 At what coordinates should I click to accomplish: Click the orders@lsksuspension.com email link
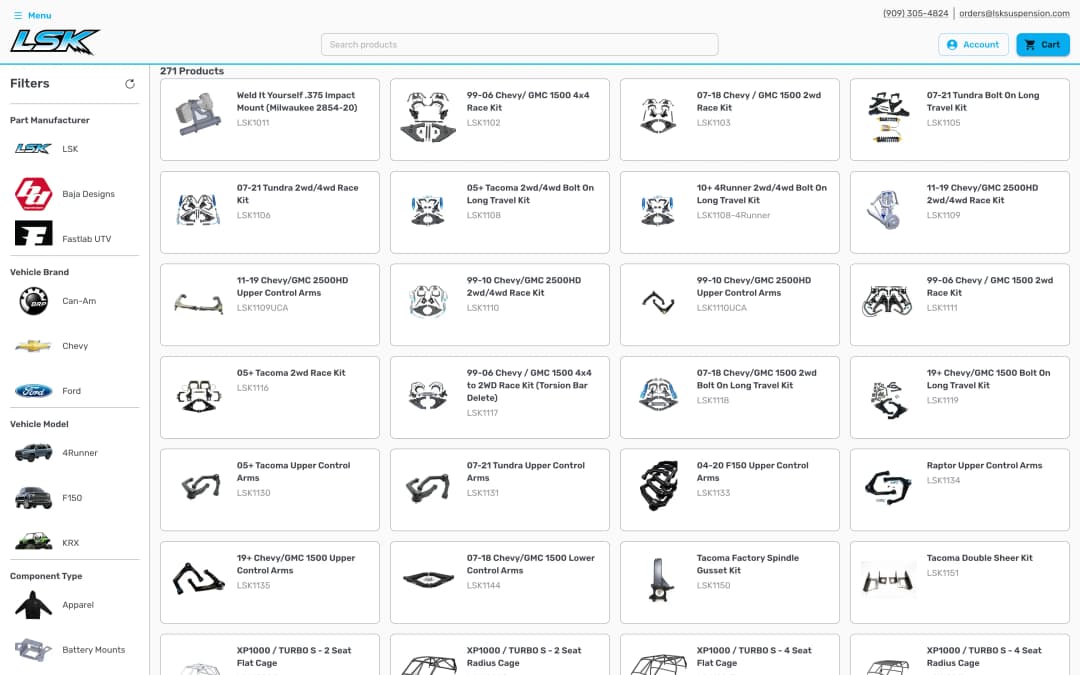point(1014,13)
